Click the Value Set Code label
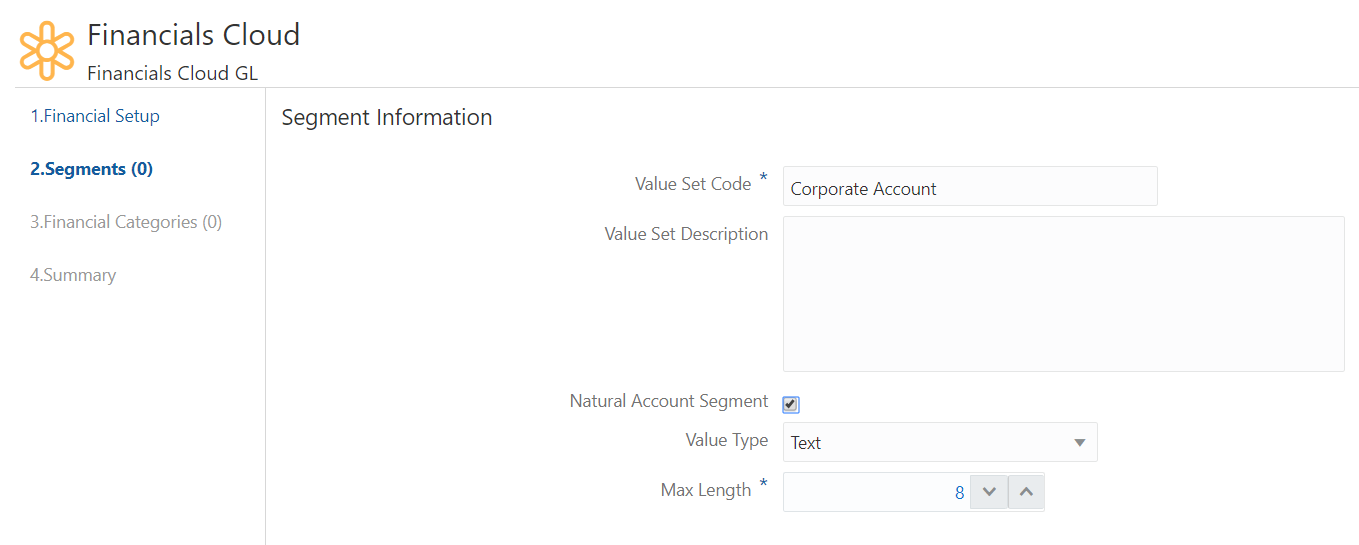Viewport: 1359px width, 545px height. coord(692,184)
